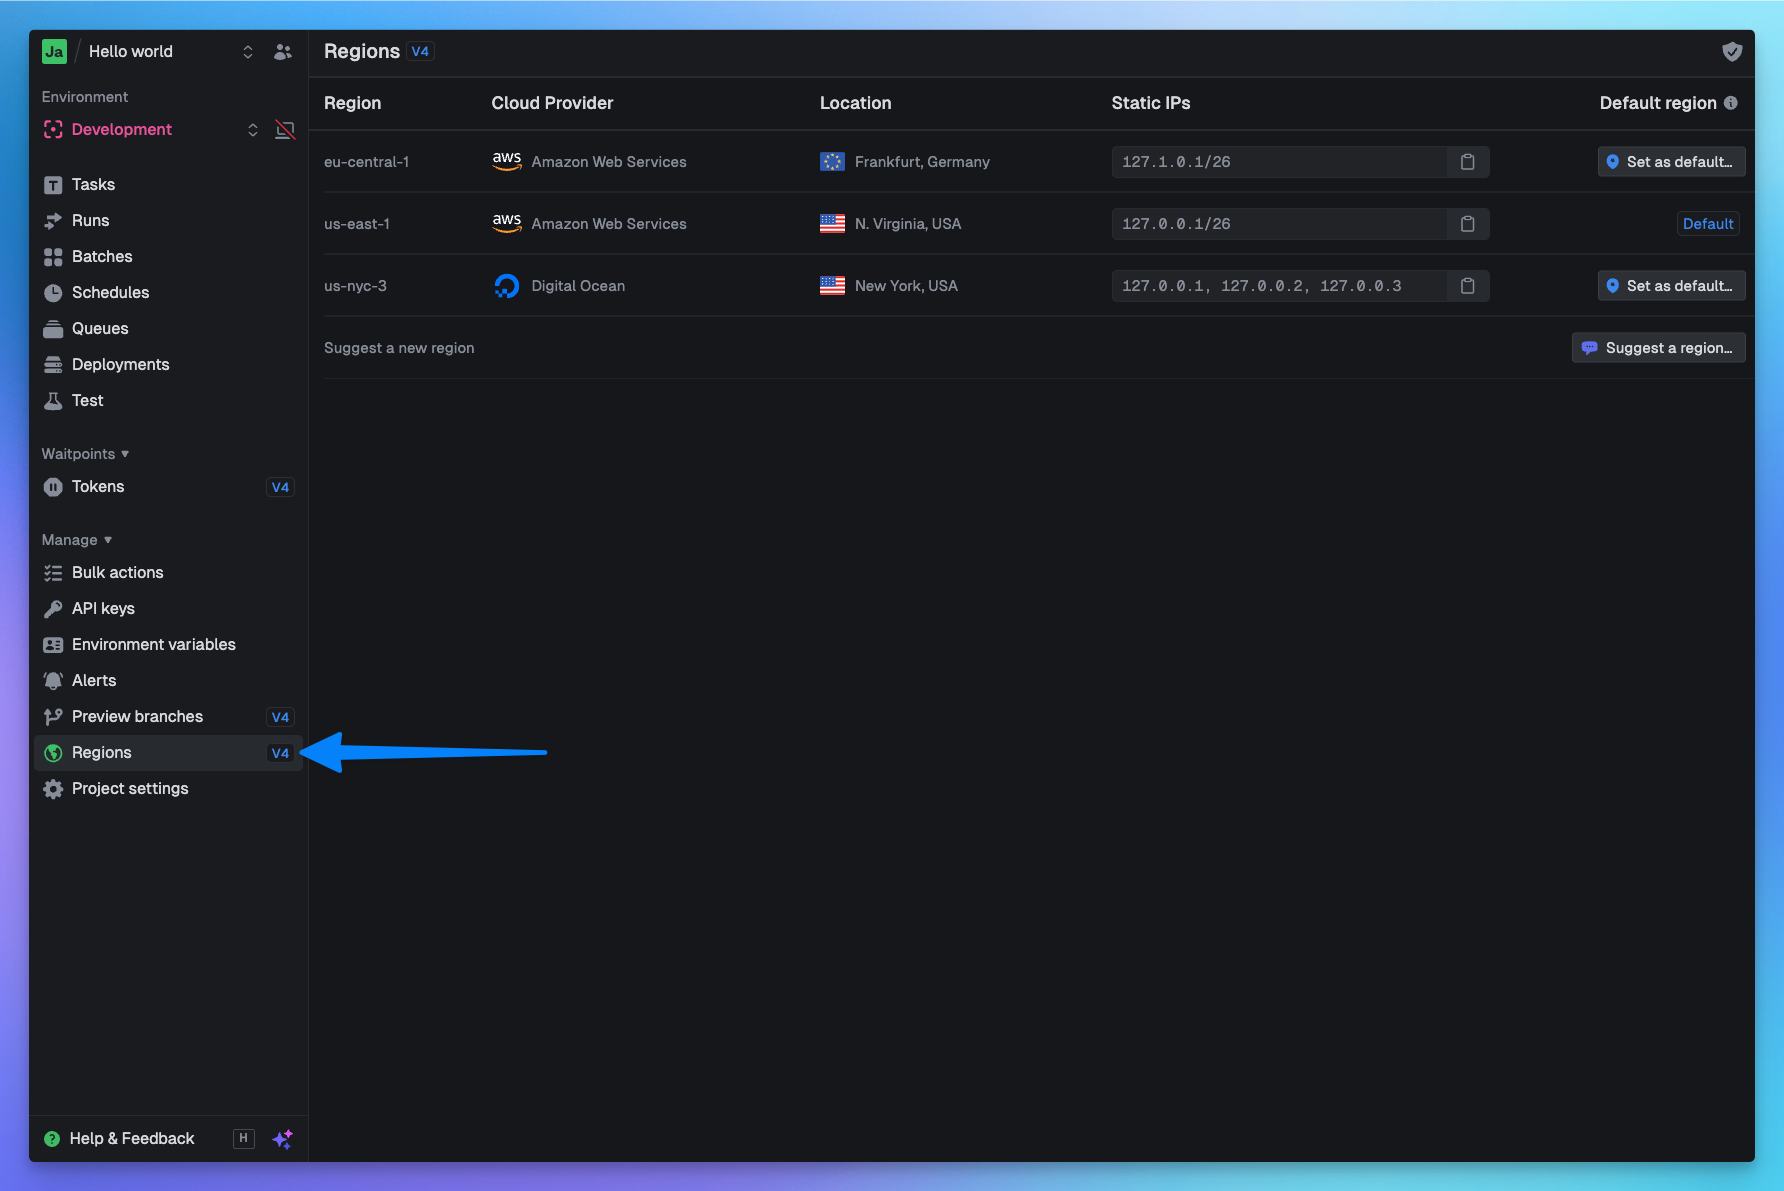Click the AWS logo in eu-central-1 row
This screenshot has width=1784, height=1191.
(x=507, y=162)
